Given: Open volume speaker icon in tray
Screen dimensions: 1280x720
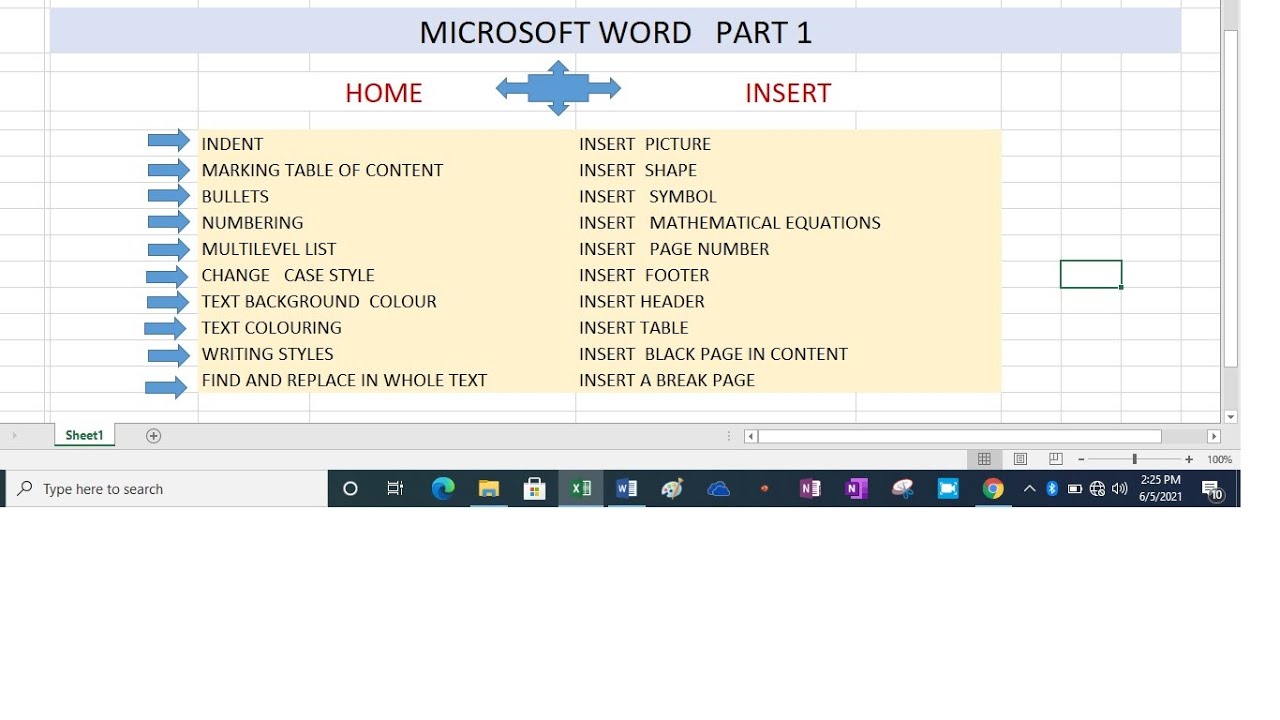Looking at the screenshot, I should (1119, 489).
